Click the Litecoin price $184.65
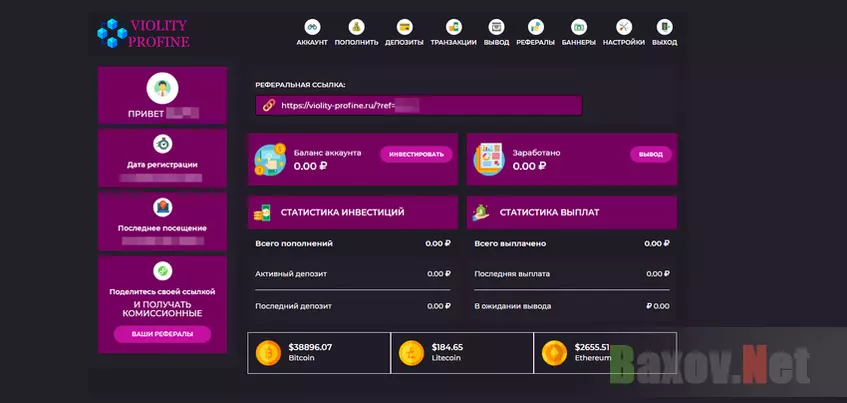The height and width of the screenshot is (403, 847). click(x=447, y=347)
